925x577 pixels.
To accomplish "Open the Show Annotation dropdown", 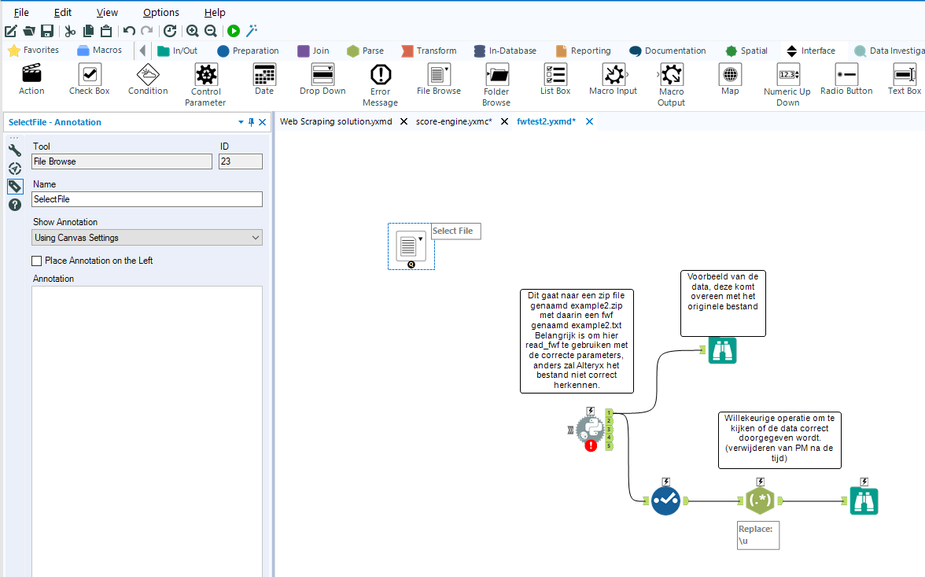I will tap(147, 238).
